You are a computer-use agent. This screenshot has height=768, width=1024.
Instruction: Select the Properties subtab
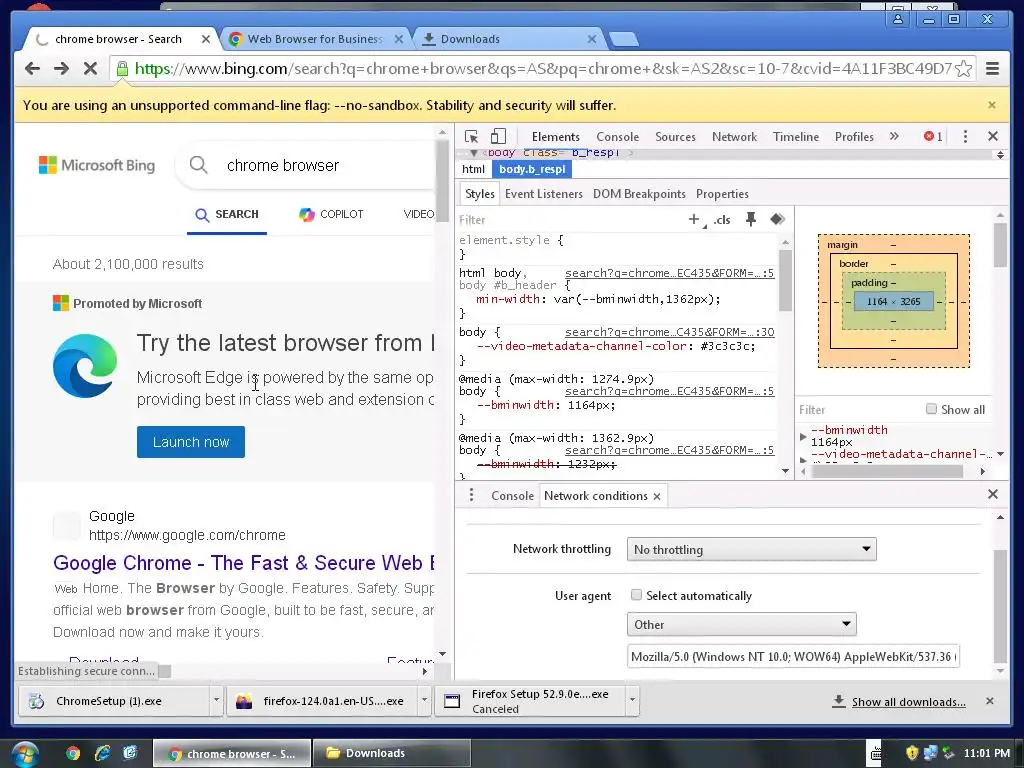[722, 194]
